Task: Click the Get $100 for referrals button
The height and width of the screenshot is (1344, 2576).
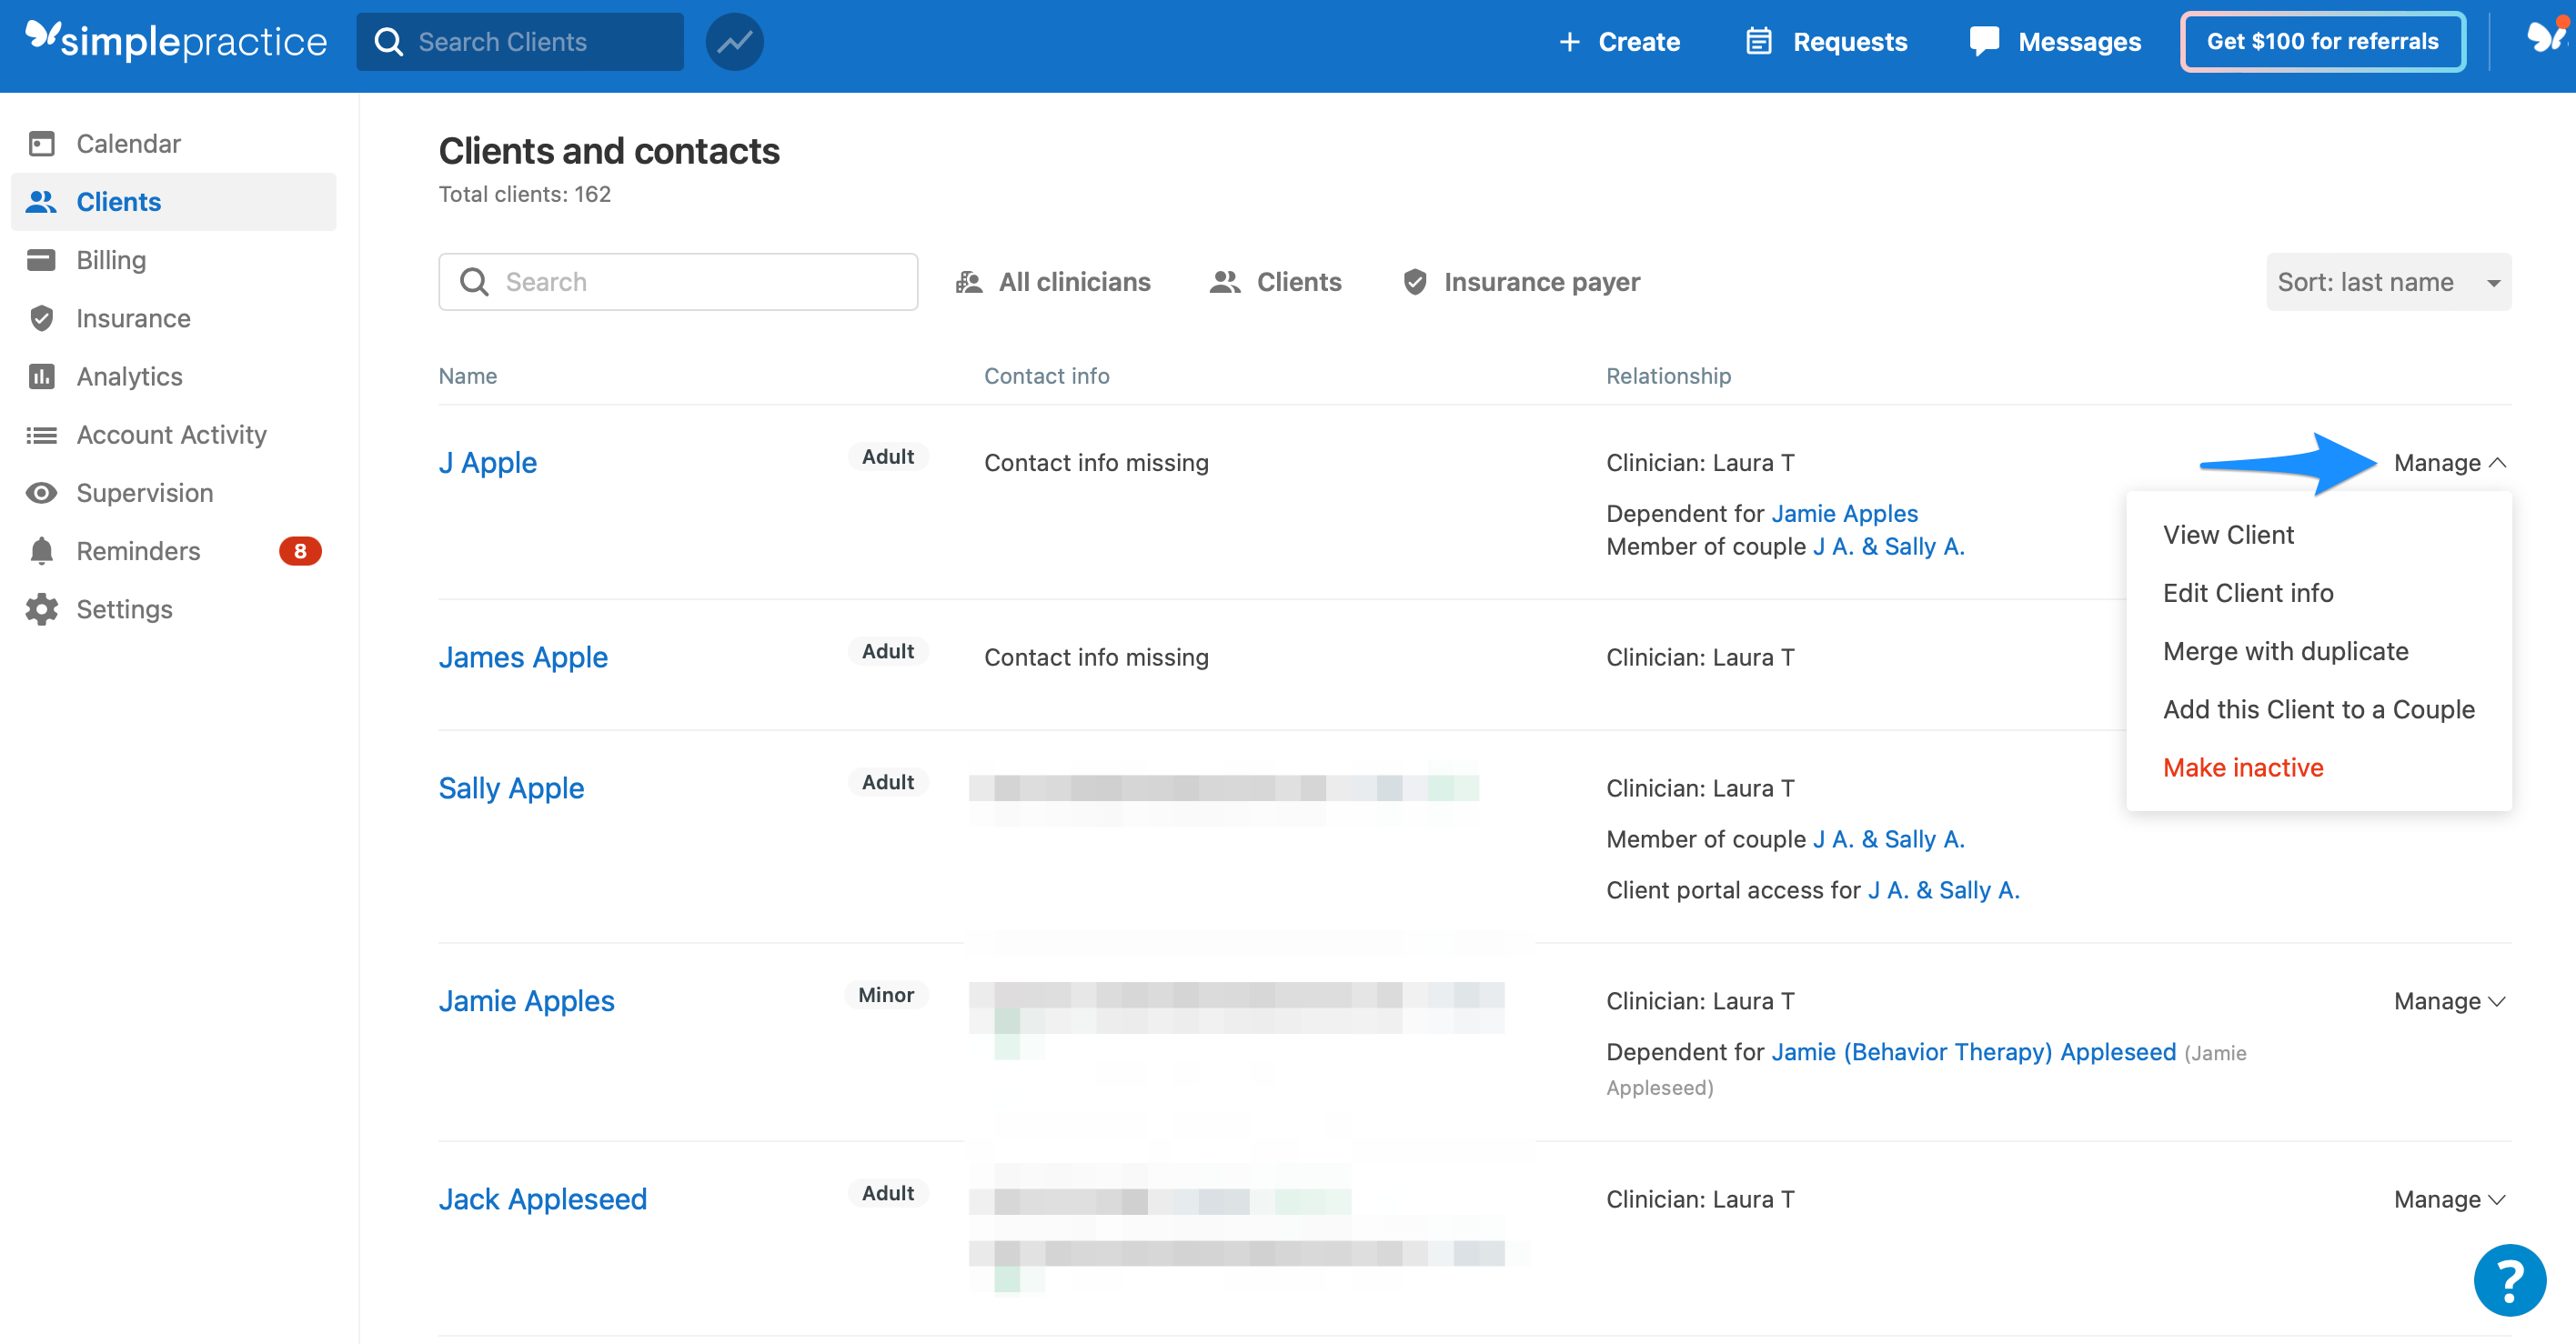Action: click(x=2322, y=41)
